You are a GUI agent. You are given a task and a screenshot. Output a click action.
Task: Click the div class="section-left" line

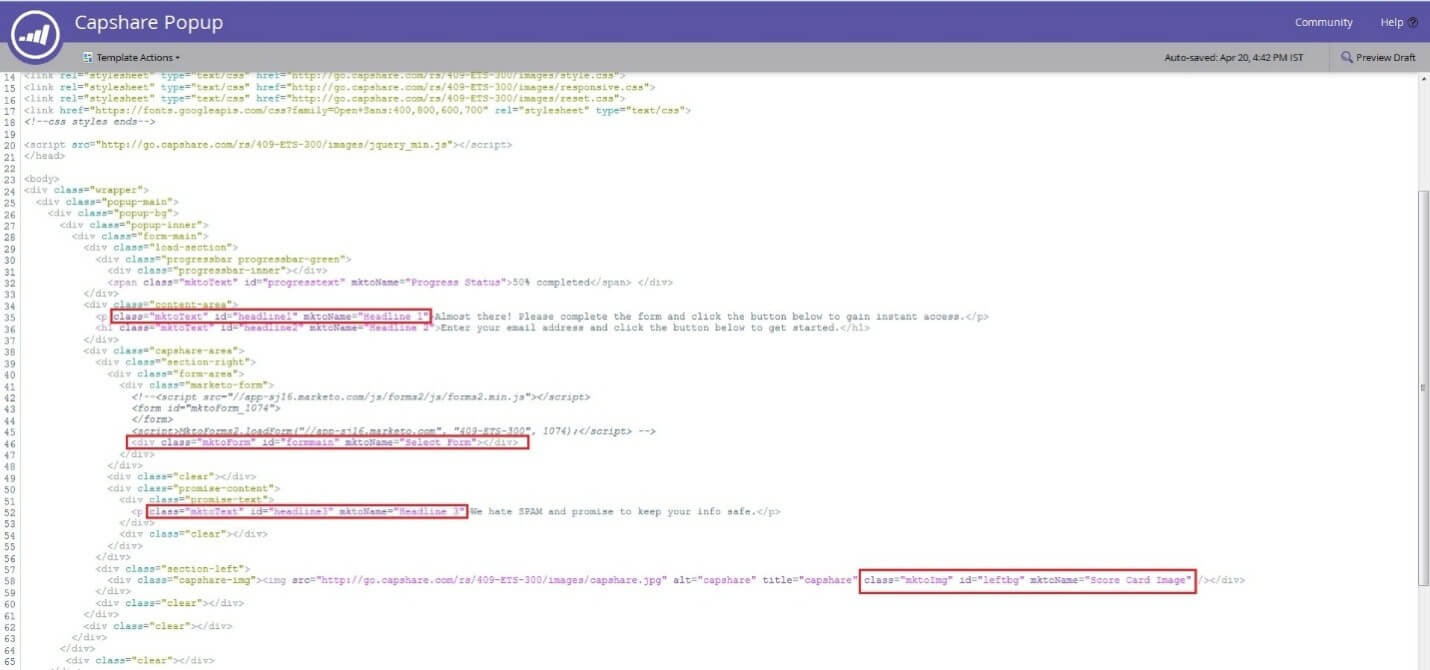click(168, 568)
